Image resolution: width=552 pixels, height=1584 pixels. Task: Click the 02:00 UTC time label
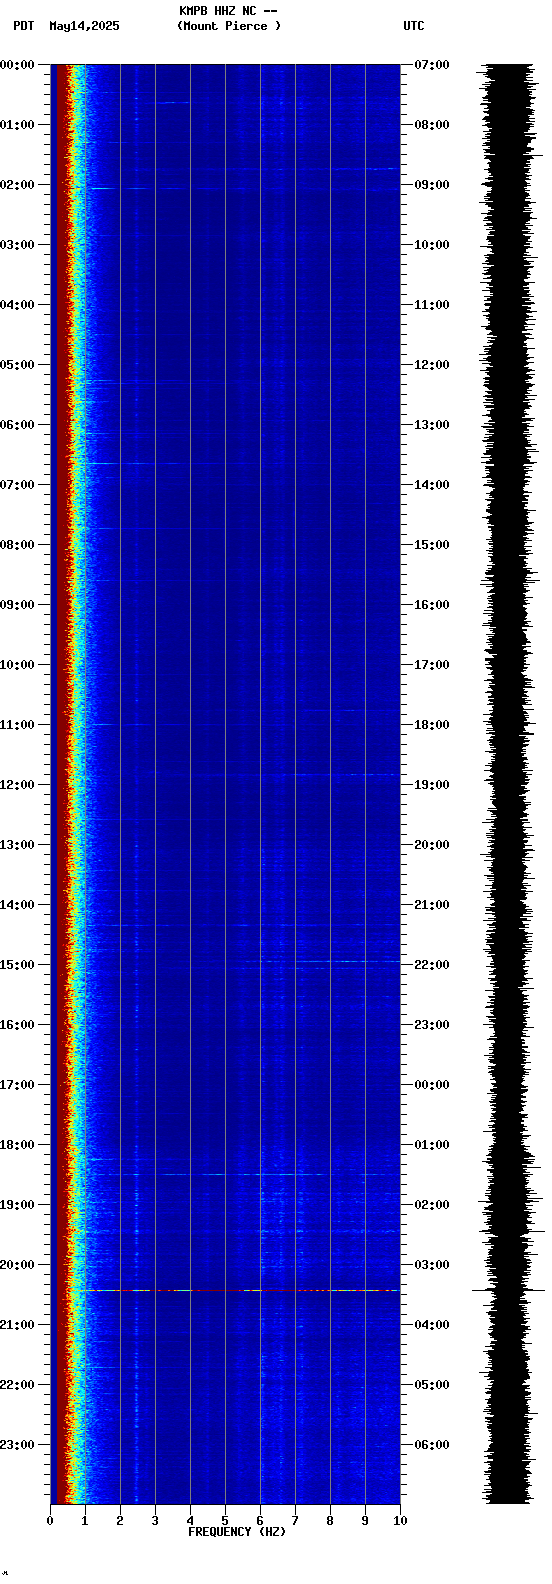432,1205
